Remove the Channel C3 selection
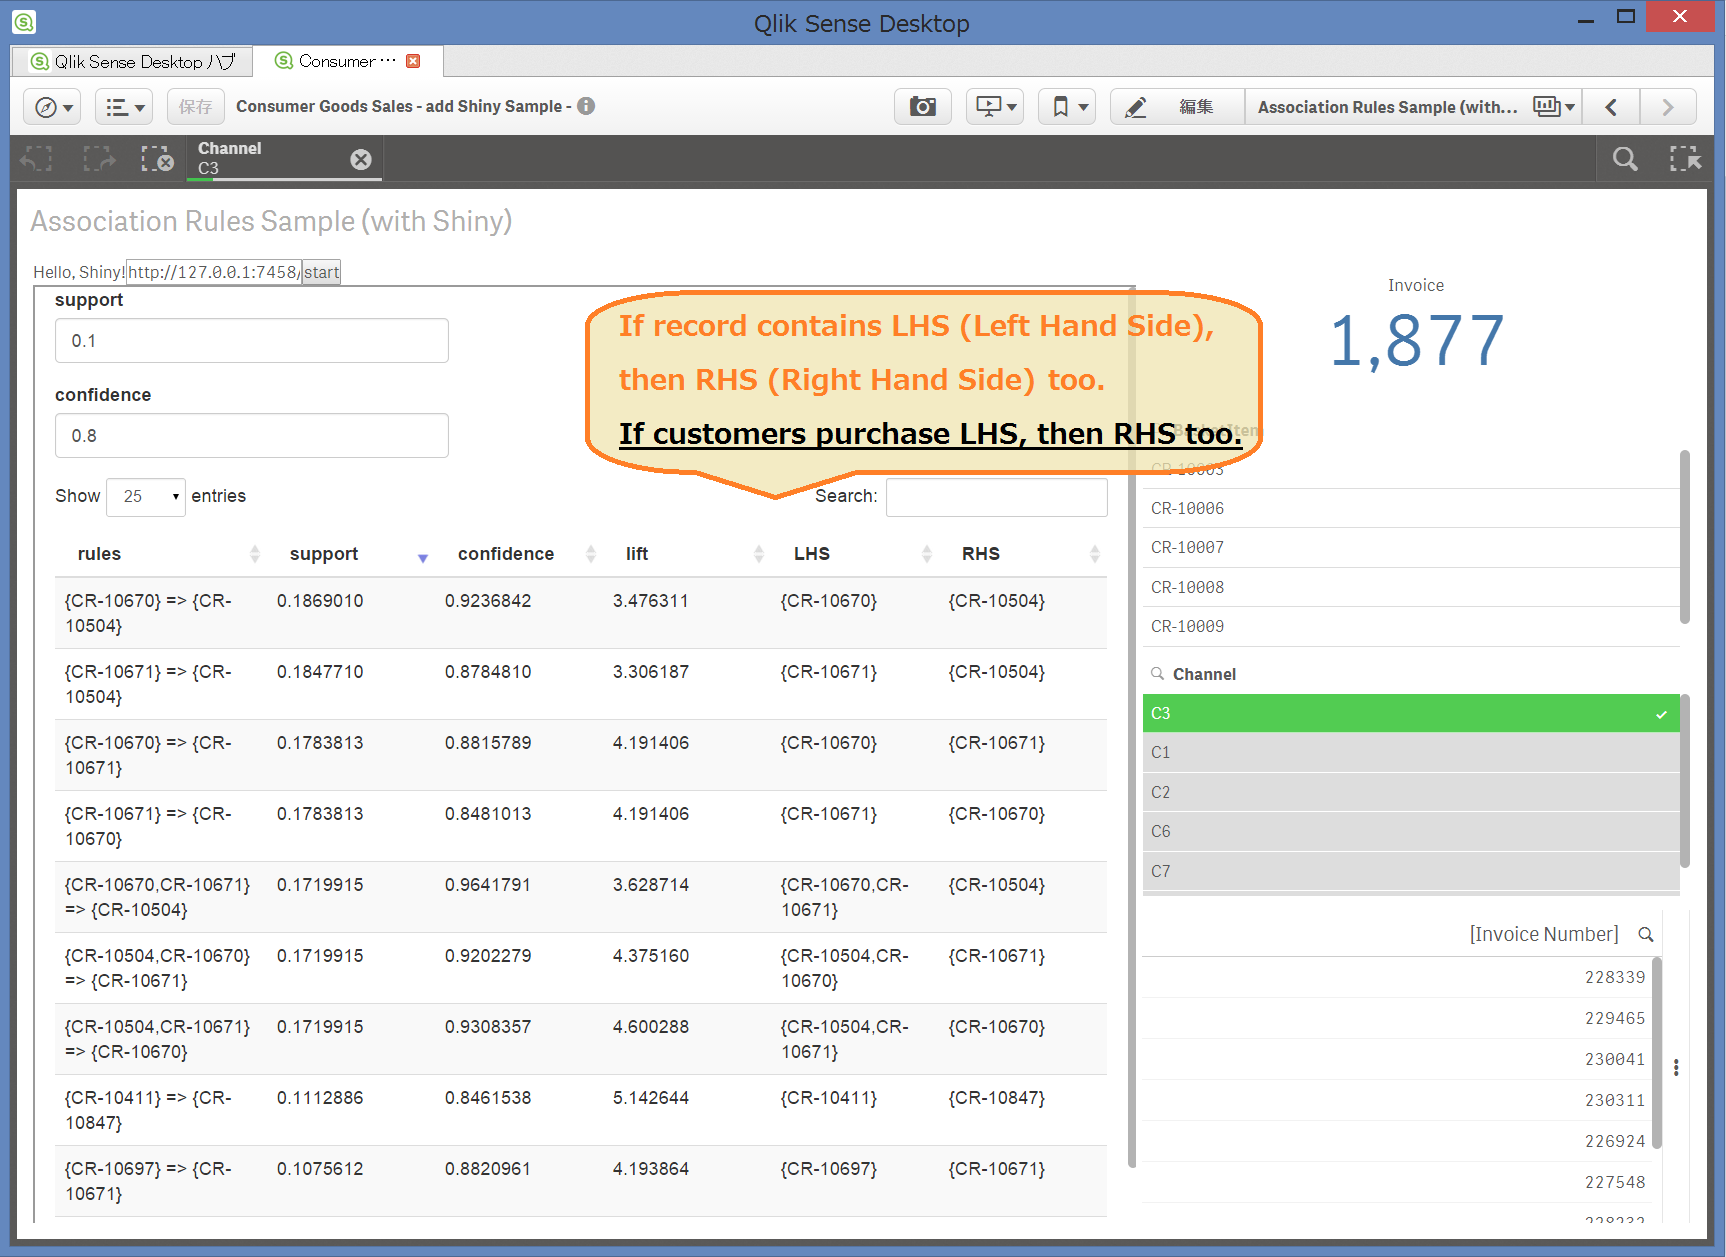 [x=361, y=159]
